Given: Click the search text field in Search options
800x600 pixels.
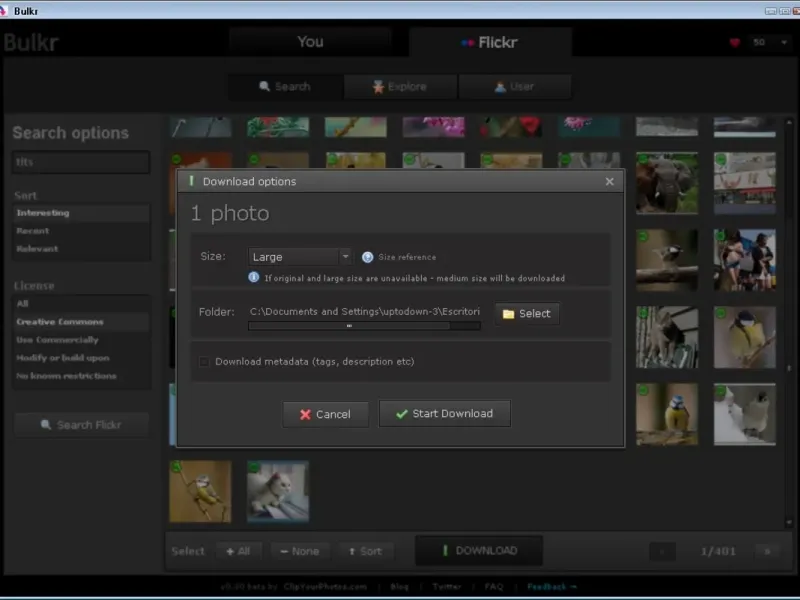Looking at the screenshot, I should pos(81,162).
